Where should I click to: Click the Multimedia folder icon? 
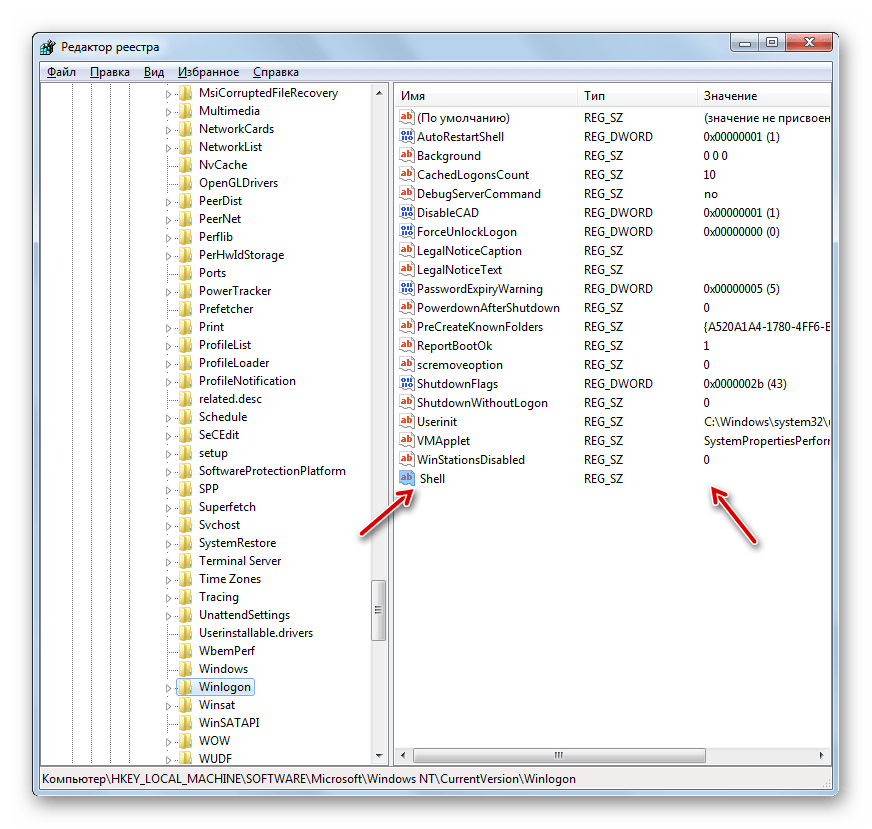(x=186, y=111)
